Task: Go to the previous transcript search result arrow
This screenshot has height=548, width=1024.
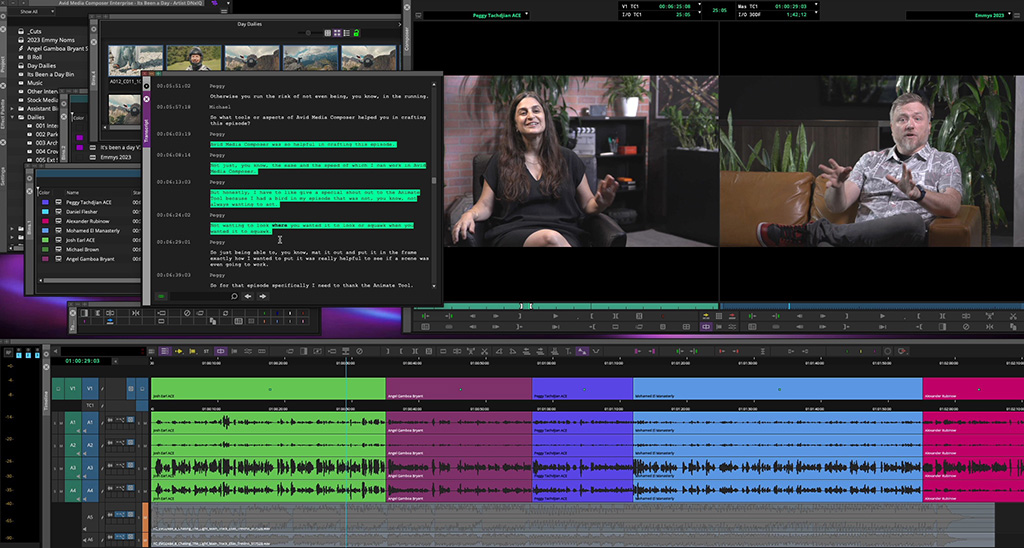Action: coord(248,296)
